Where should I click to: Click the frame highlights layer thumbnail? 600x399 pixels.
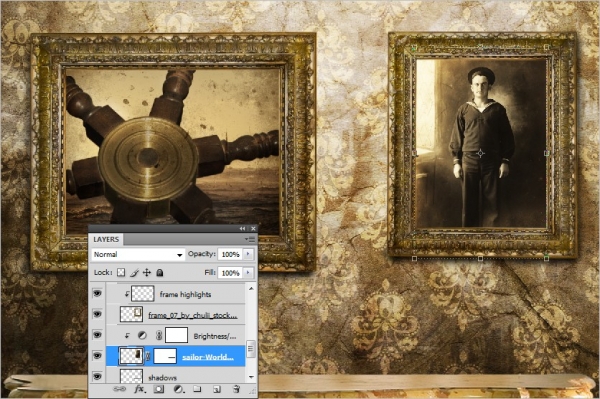[143, 294]
